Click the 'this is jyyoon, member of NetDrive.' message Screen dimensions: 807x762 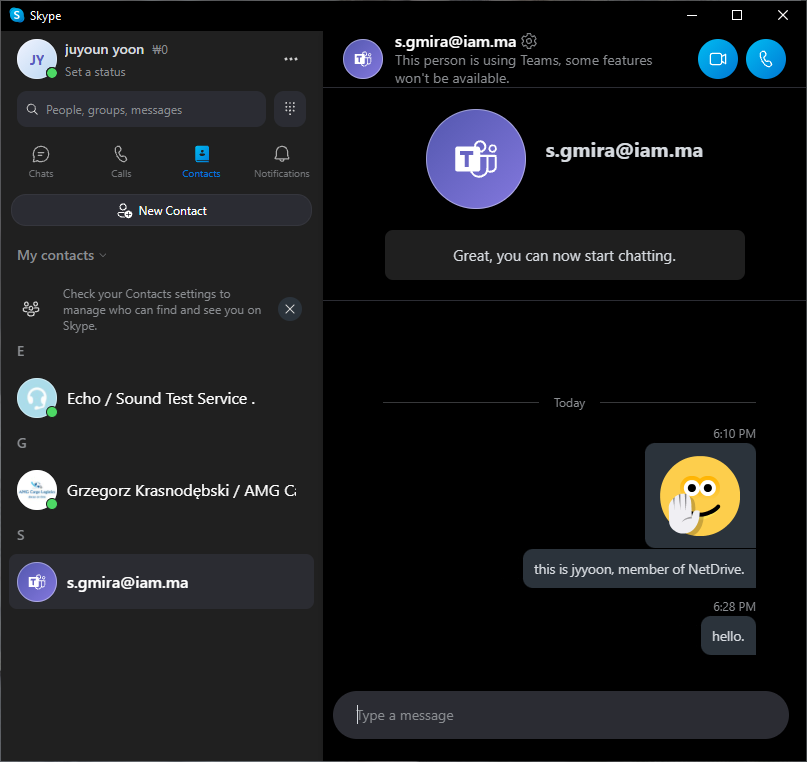tap(639, 569)
